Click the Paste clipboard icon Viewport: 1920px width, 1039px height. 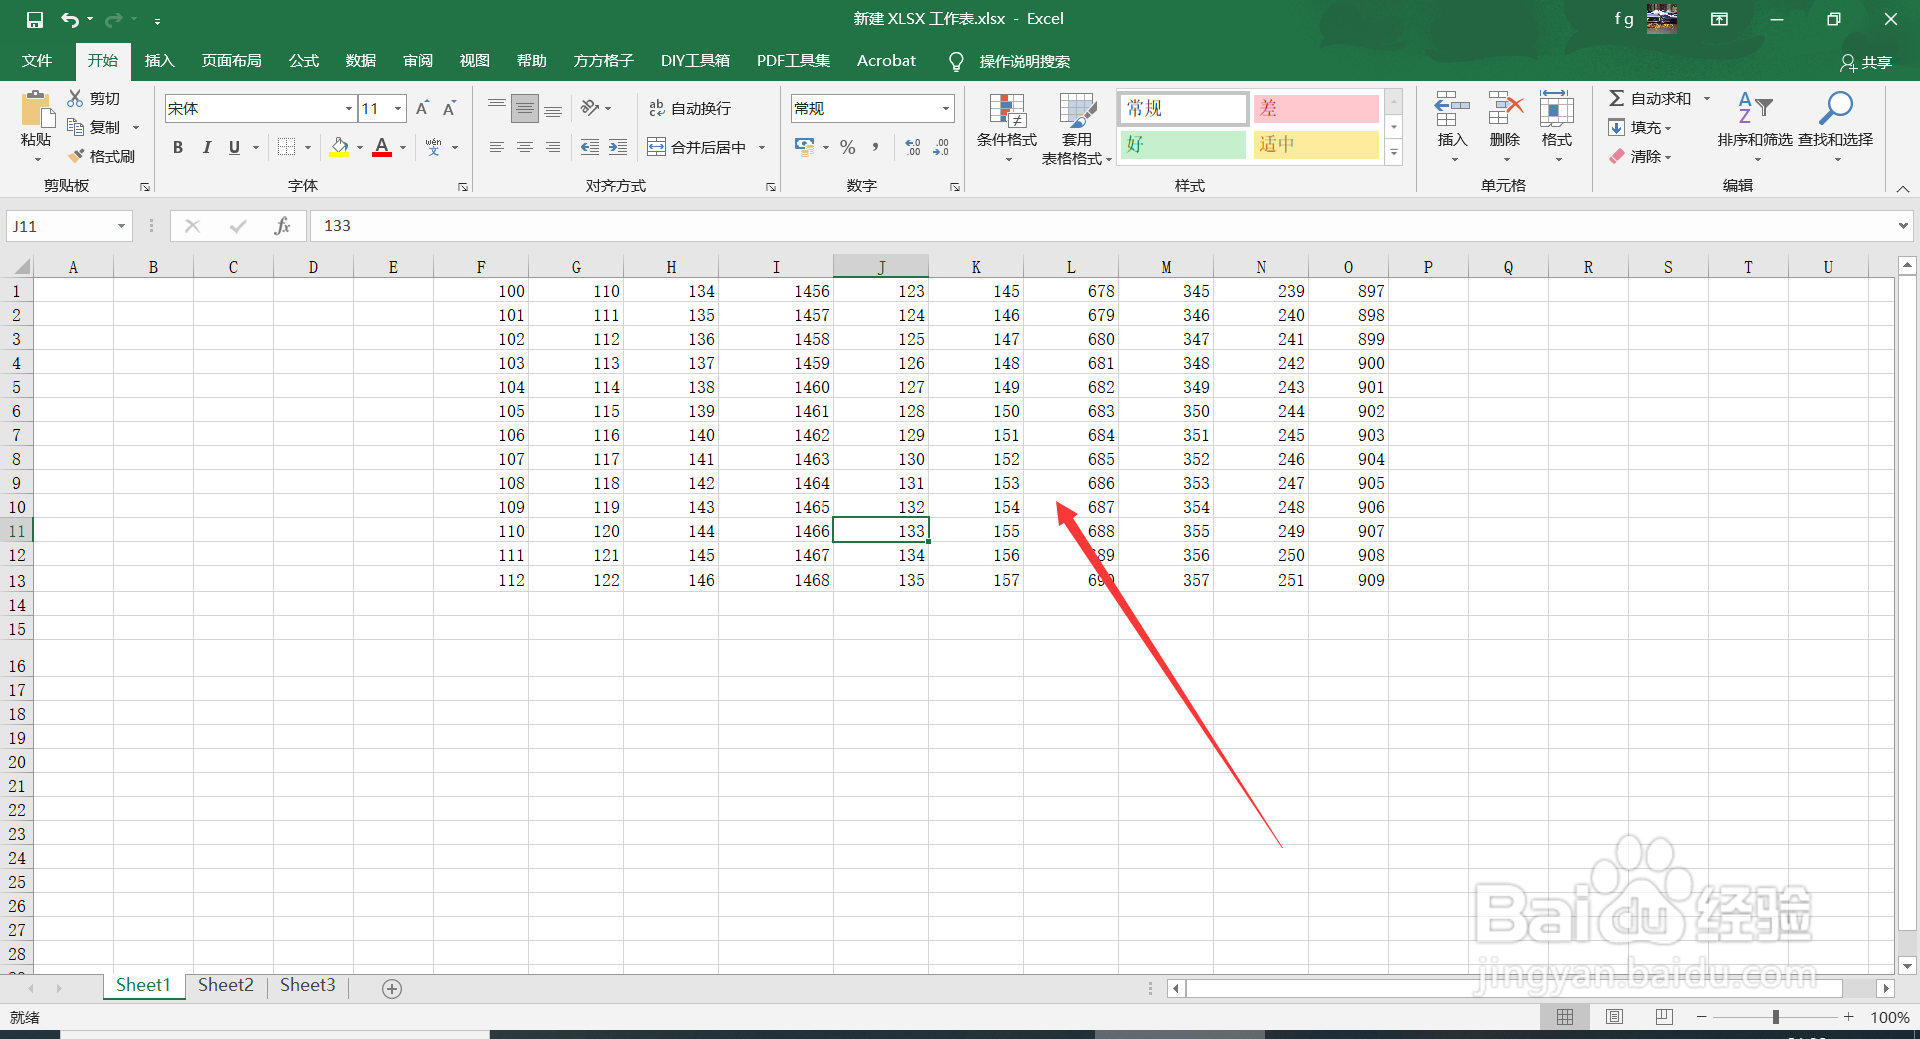37,110
